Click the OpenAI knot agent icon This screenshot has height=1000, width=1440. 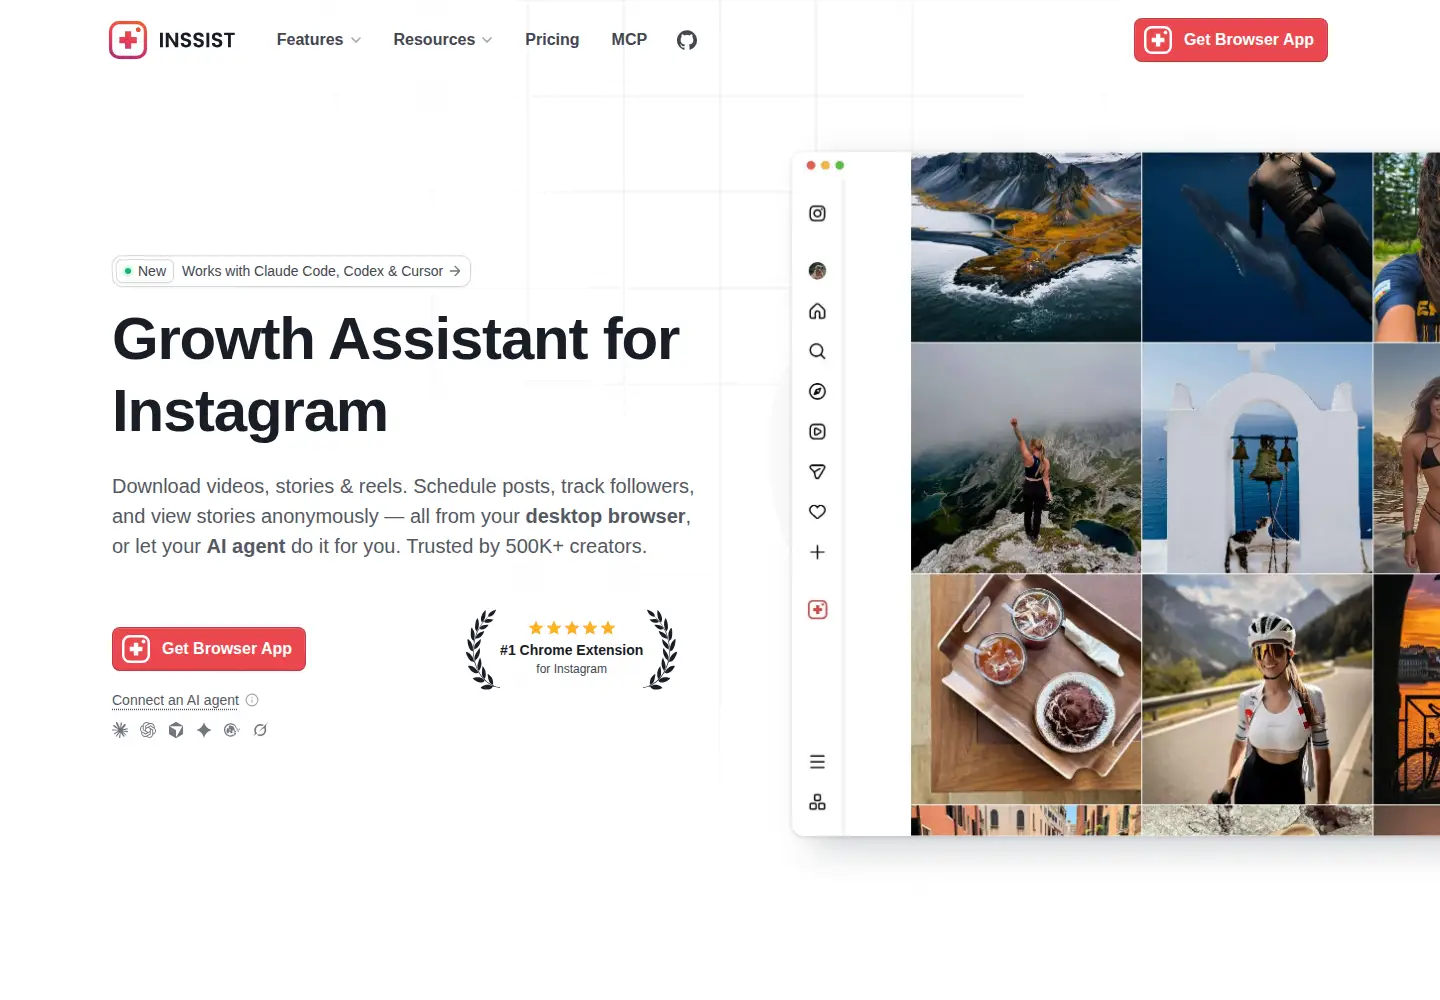pos(148,730)
